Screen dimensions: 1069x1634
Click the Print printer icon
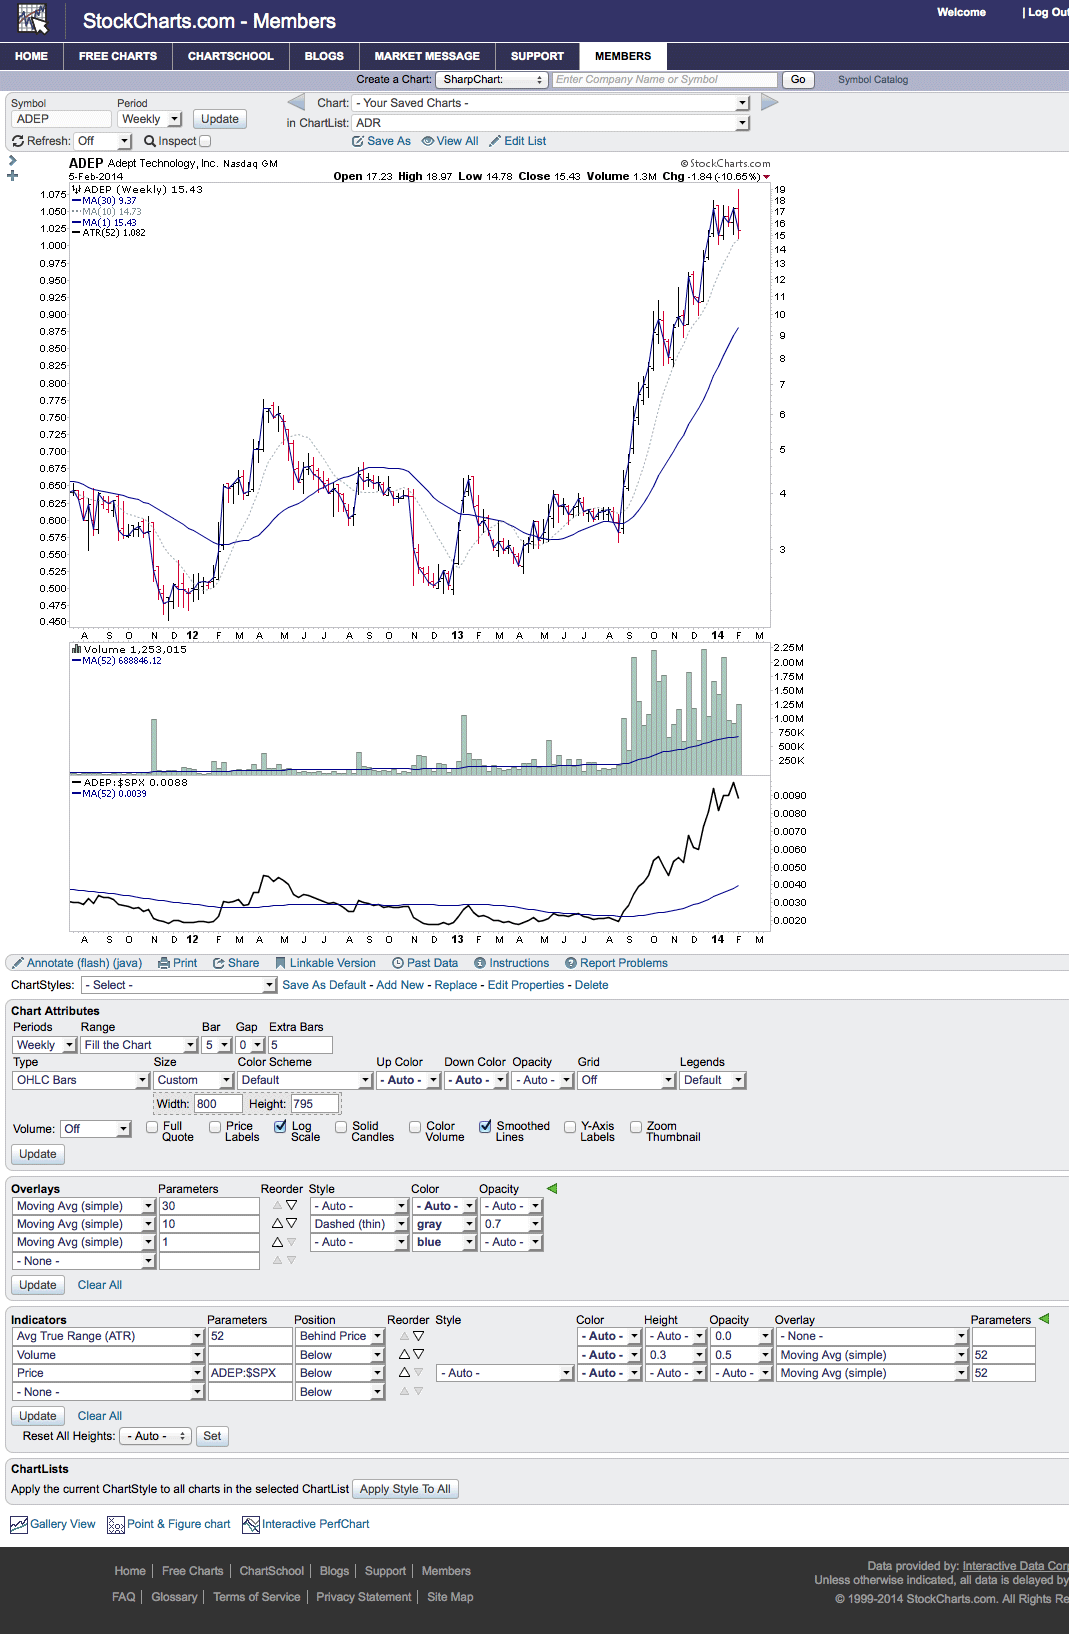point(164,963)
